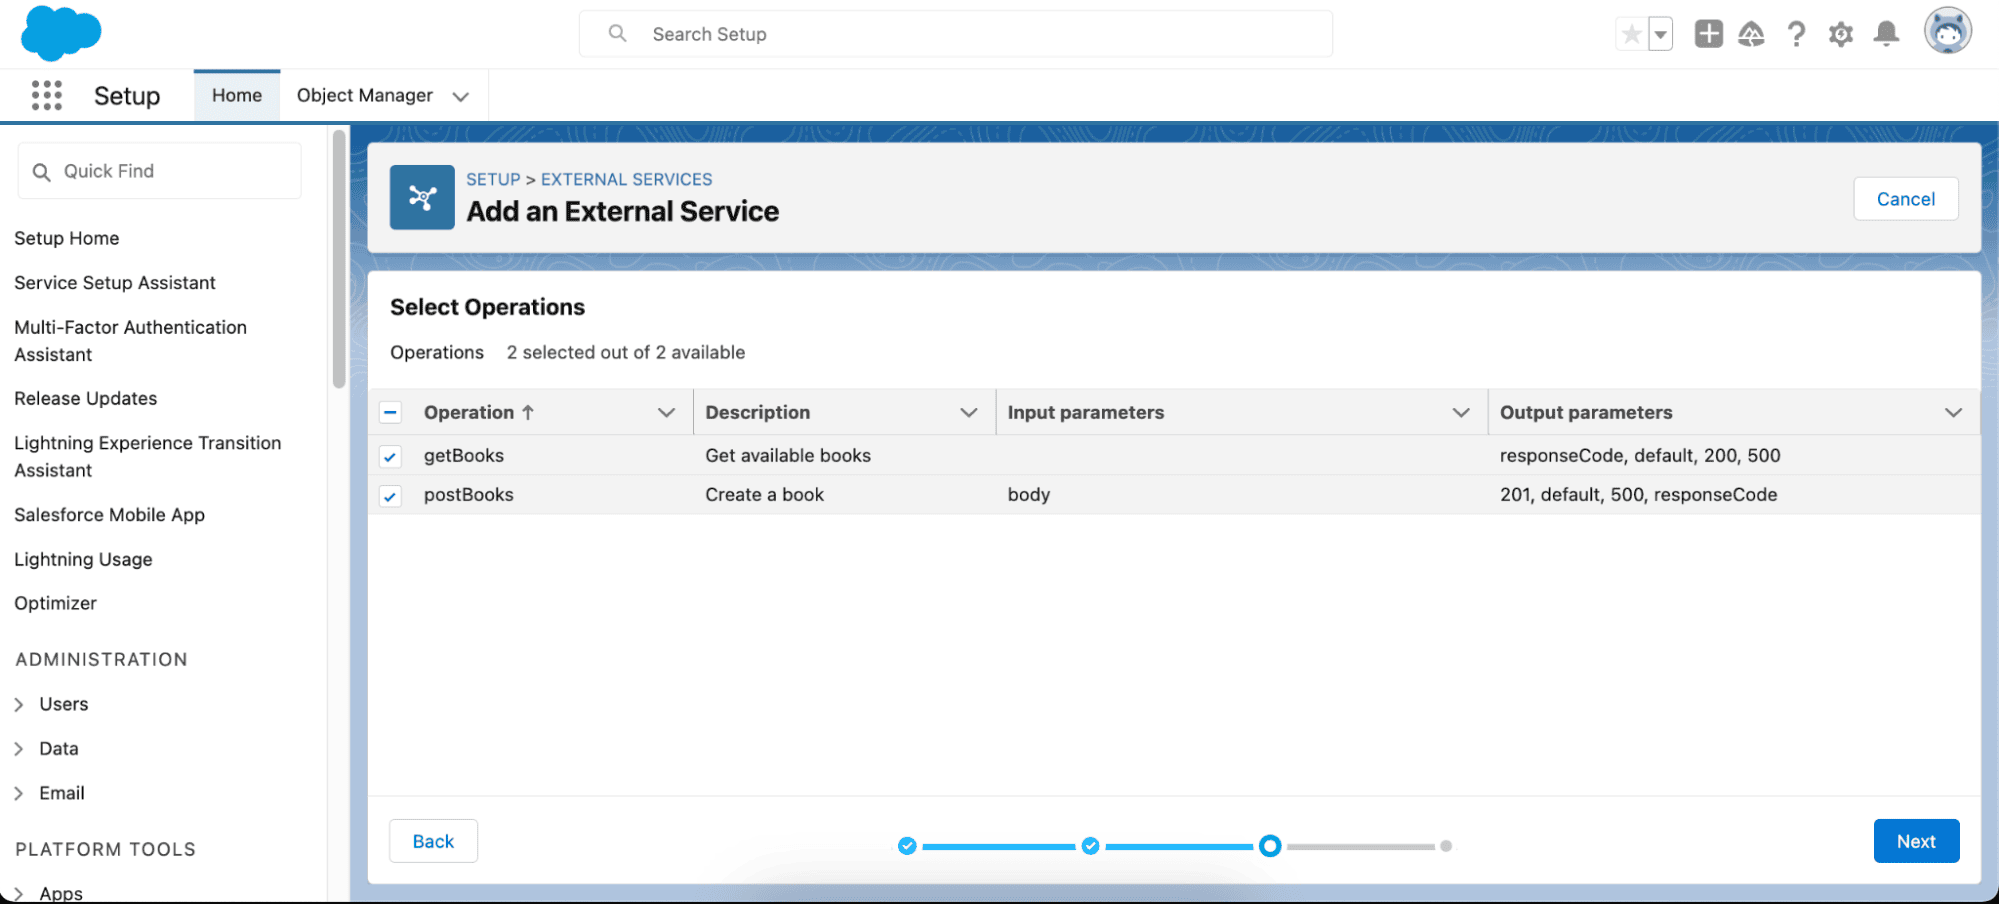Viewport: 1999px width, 904px height.
Task: Follow the EXTERNAL SERVICES breadcrumb link
Action: tap(627, 180)
